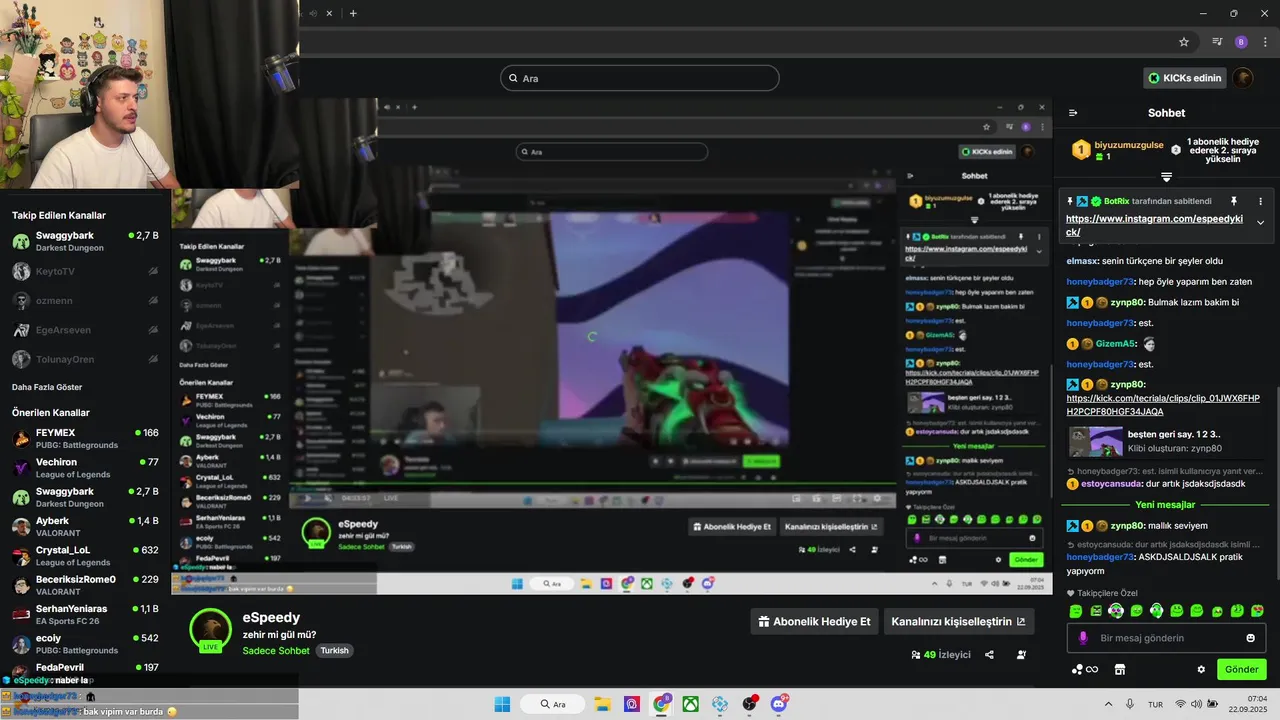Focus the 'Bir mesaj gönderin' chat input
The height and width of the screenshot is (720, 1280).
1166,638
